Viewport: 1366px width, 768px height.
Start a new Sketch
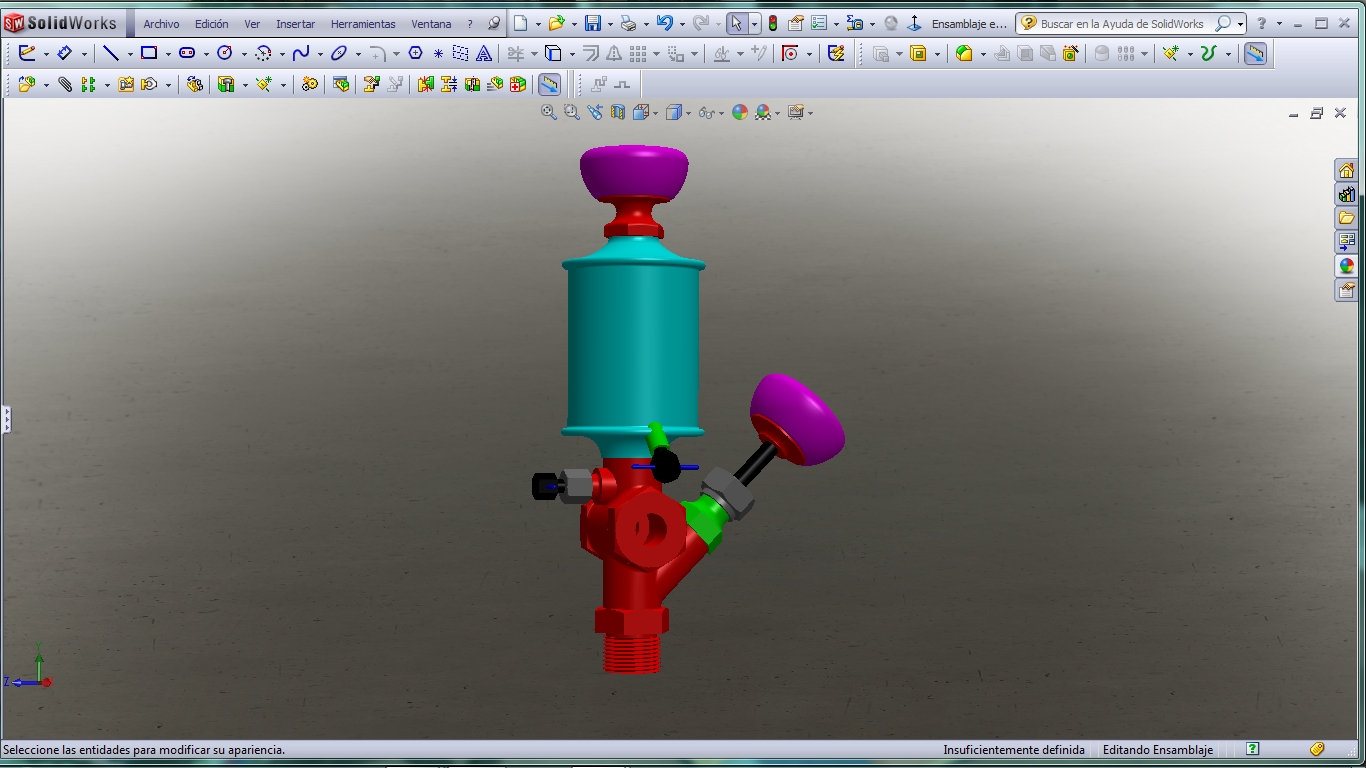point(27,54)
